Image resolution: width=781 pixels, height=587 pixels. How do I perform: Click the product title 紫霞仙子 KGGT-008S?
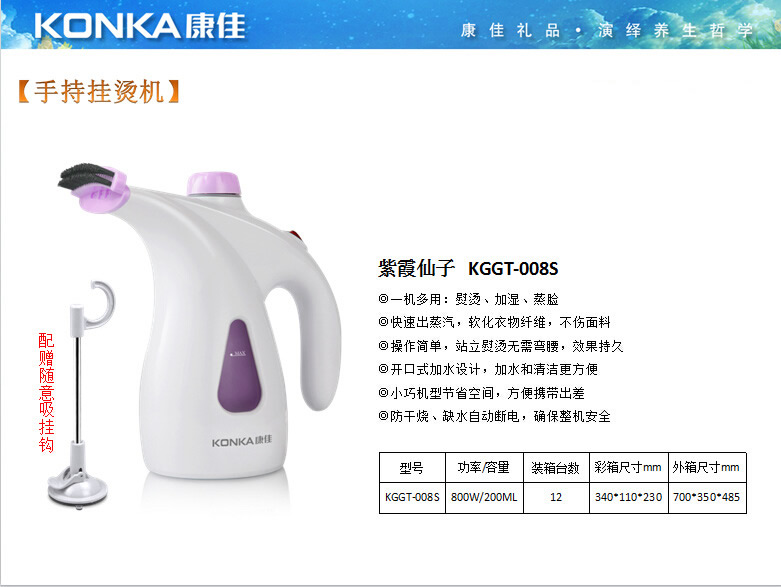(468, 268)
